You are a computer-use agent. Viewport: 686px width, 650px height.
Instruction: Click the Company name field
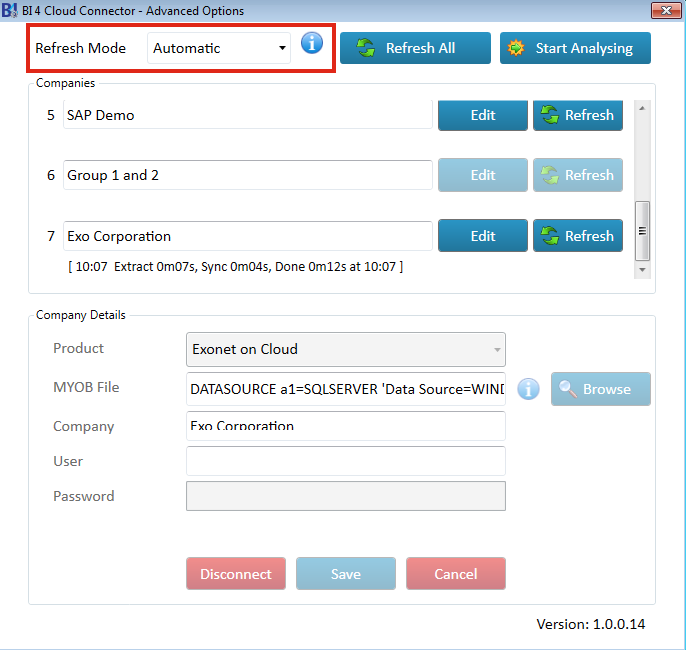click(346, 426)
